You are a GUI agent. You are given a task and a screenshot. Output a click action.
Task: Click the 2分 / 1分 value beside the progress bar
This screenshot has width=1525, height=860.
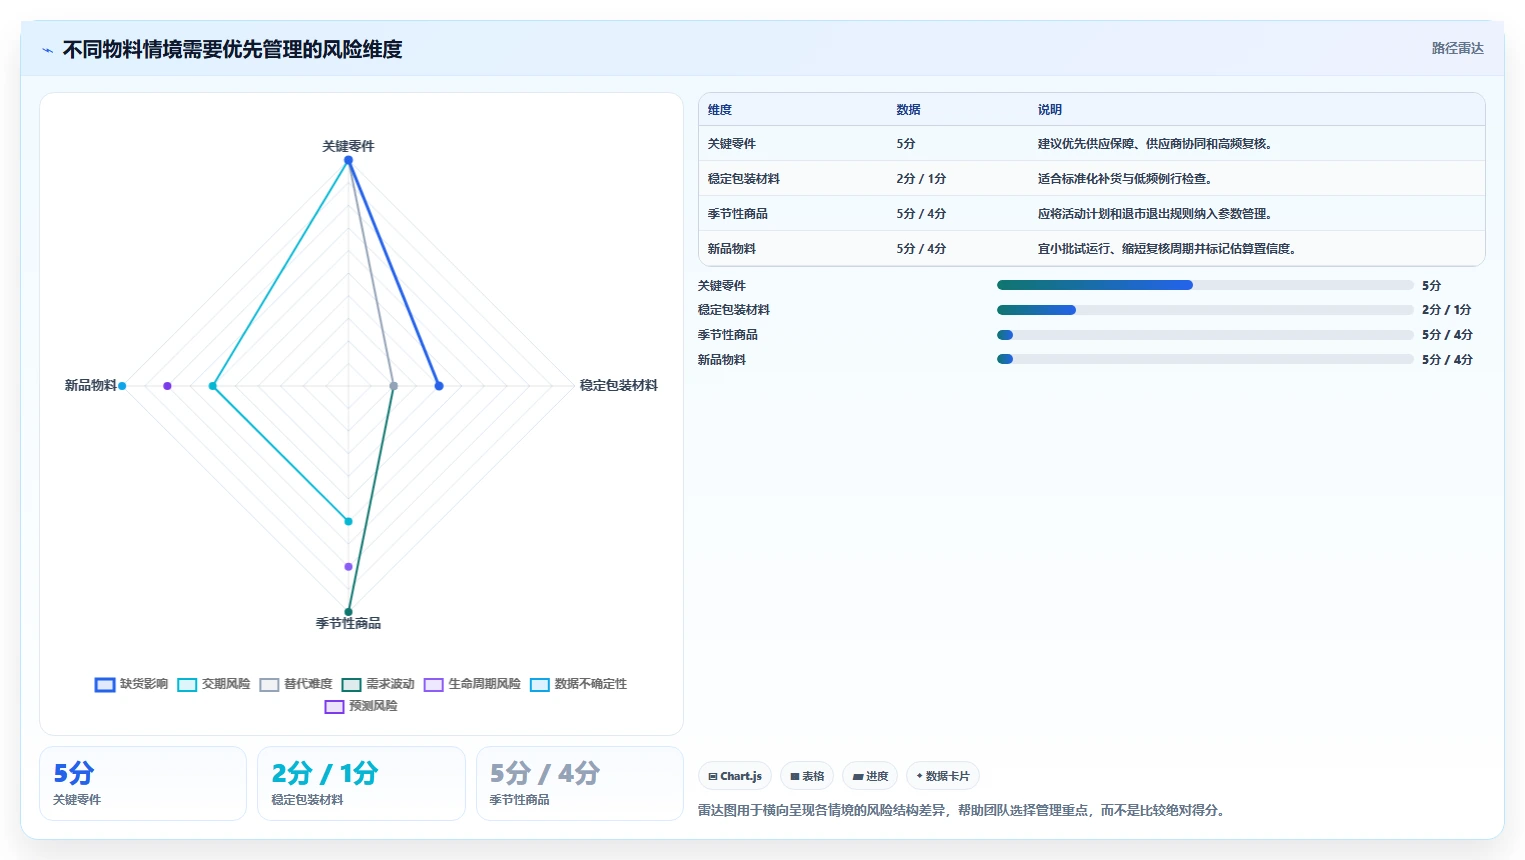[x=1447, y=310]
